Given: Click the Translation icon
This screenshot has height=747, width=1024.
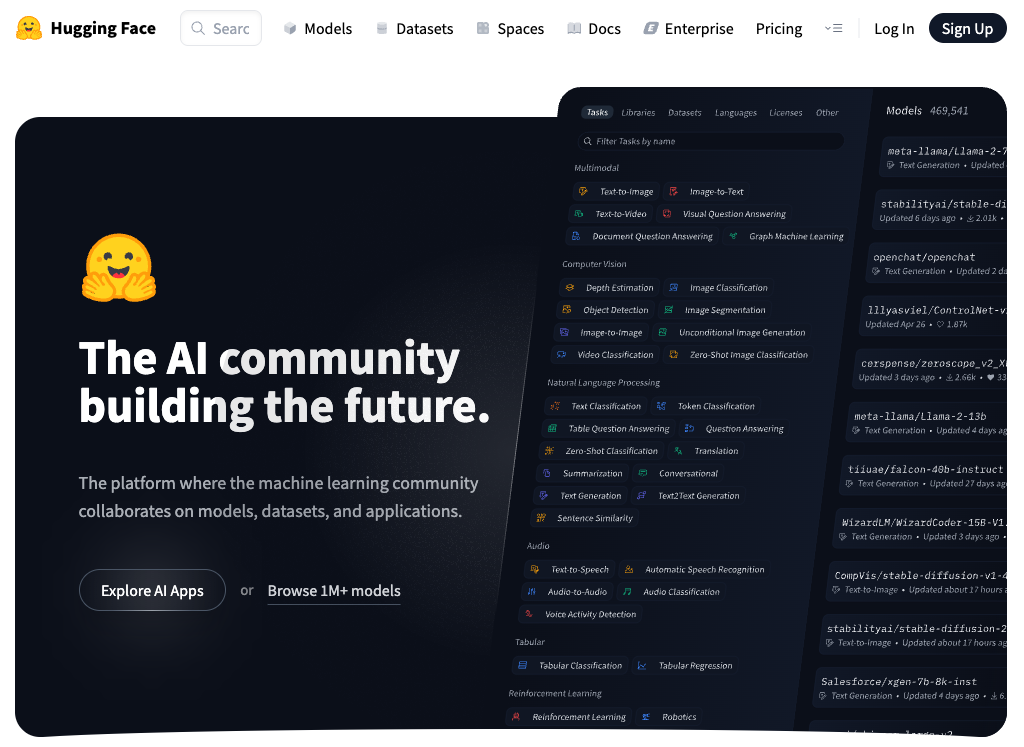Looking at the screenshot, I should [x=679, y=451].
